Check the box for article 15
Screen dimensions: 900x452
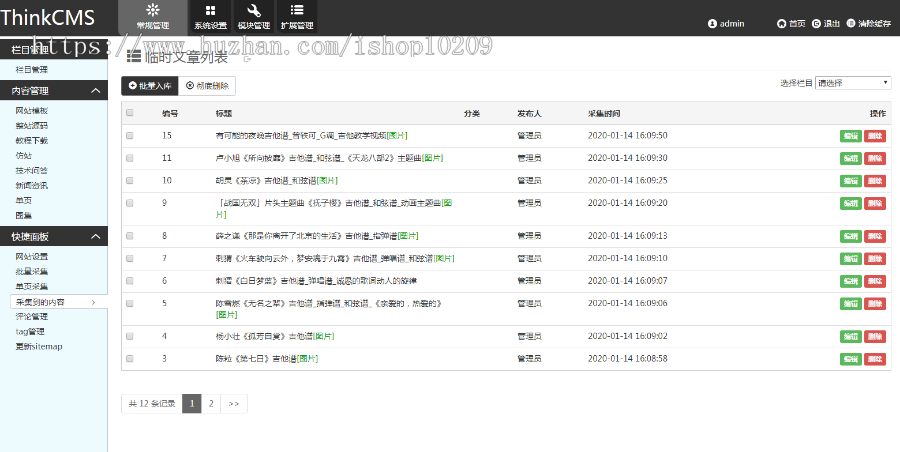(130, 136)
